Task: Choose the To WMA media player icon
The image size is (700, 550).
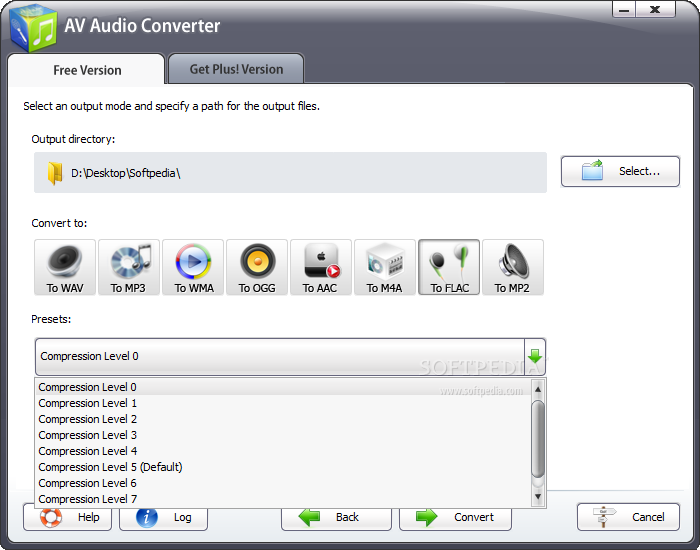Action: pos(193,267)
